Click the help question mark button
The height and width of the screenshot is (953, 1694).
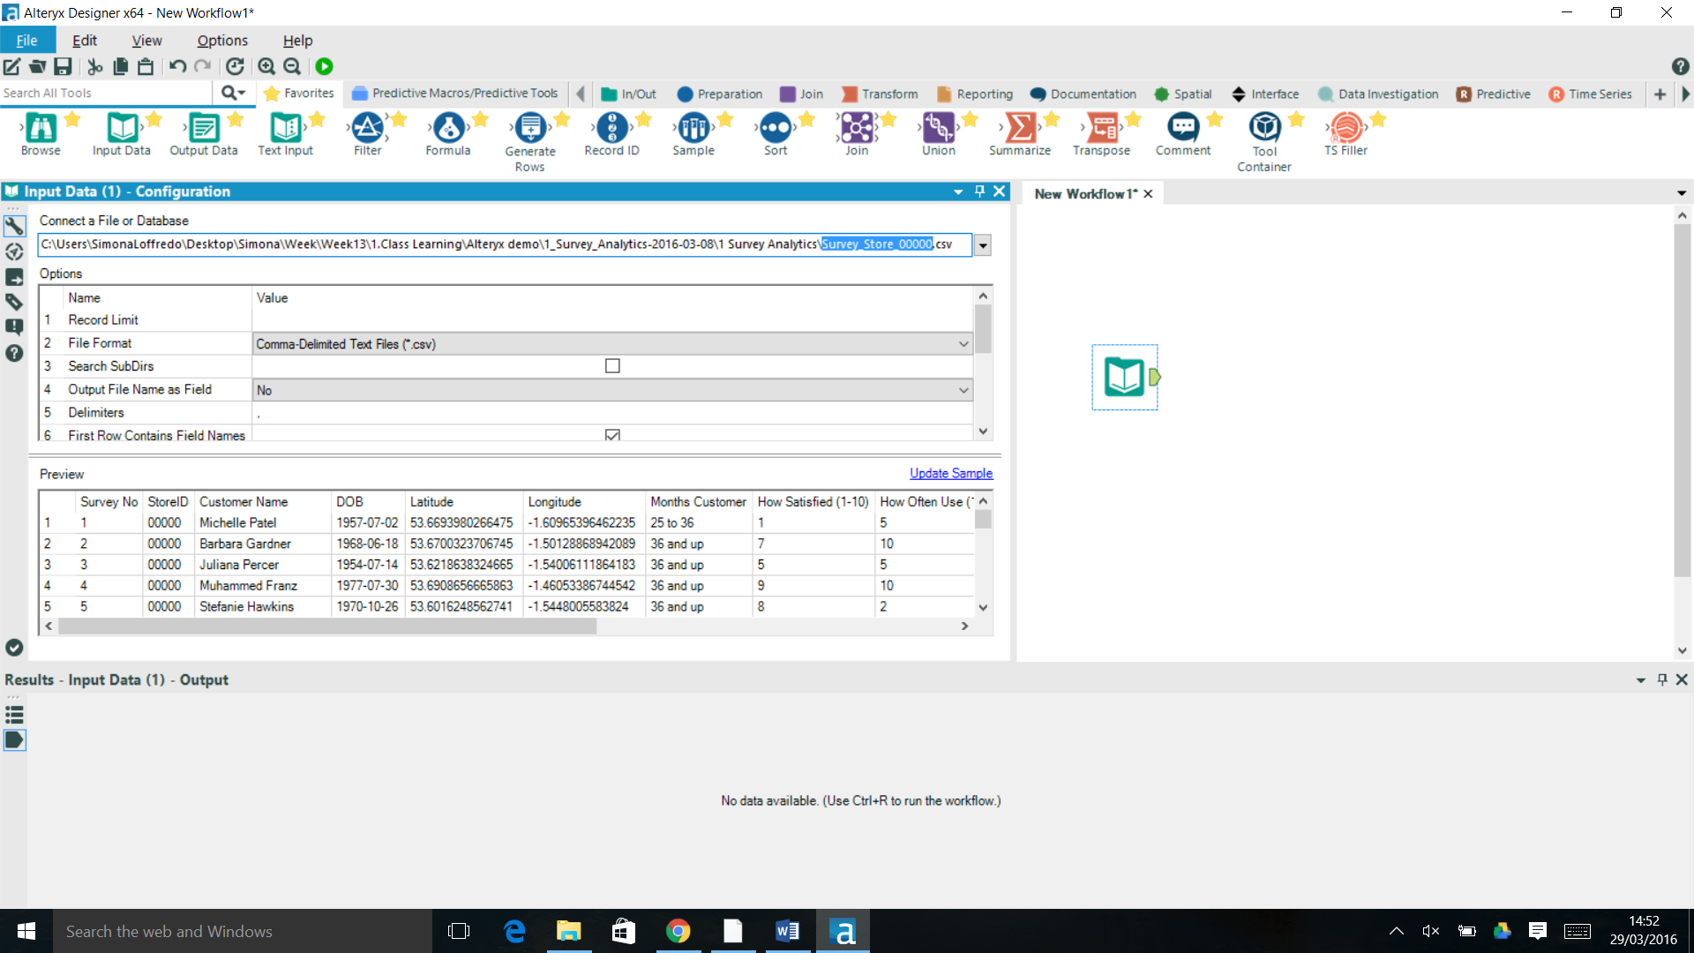pyautogui.click(x=1680, y=66)
